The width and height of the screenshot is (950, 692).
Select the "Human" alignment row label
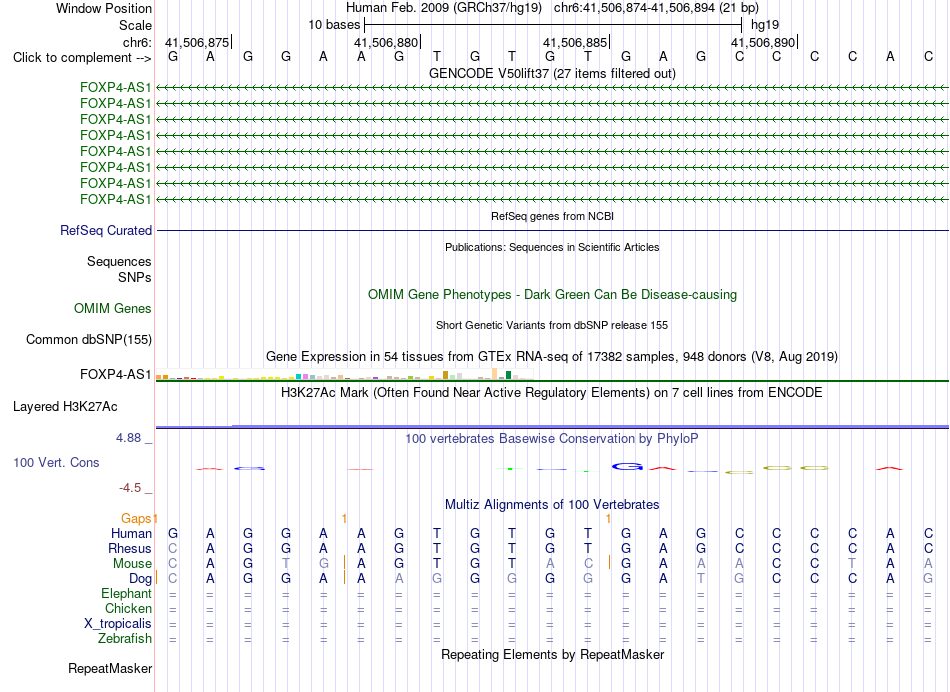131,533
